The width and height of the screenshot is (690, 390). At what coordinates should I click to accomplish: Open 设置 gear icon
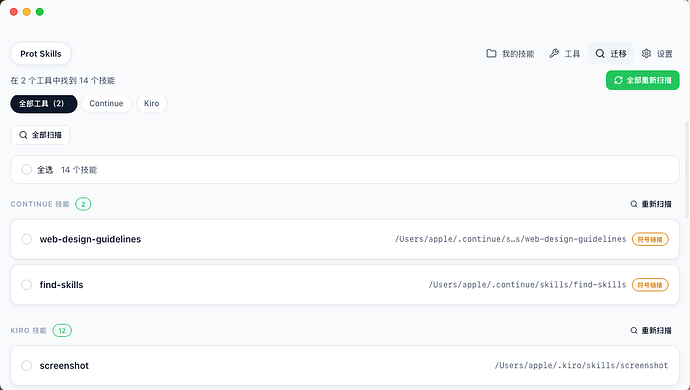[x=646, y=54]
